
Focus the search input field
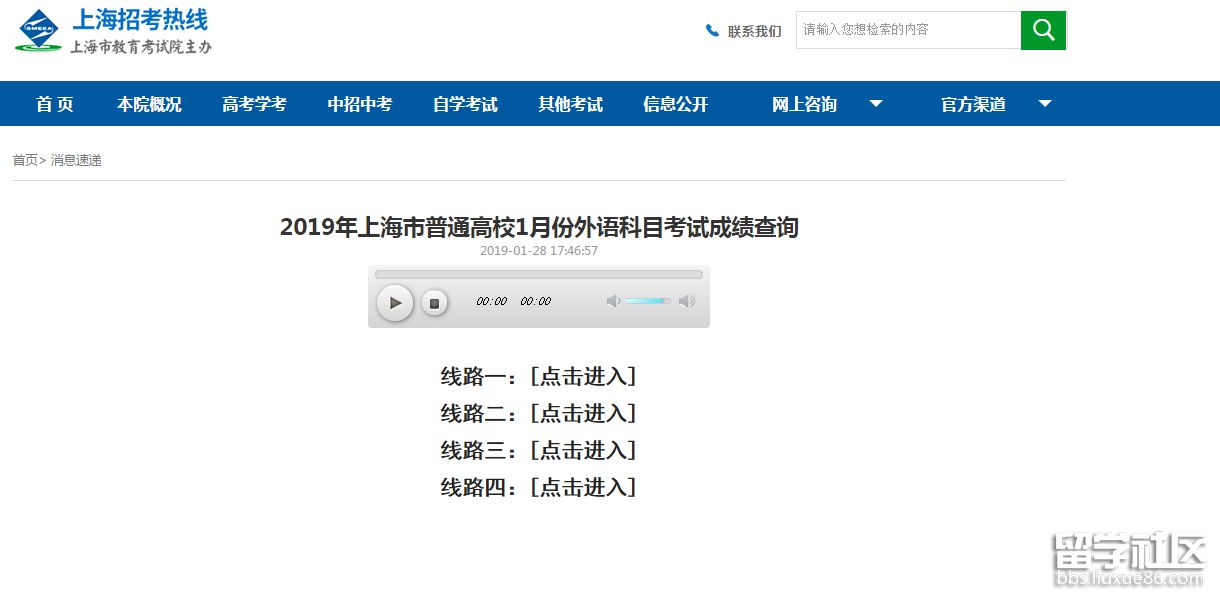tap(907, 30)
